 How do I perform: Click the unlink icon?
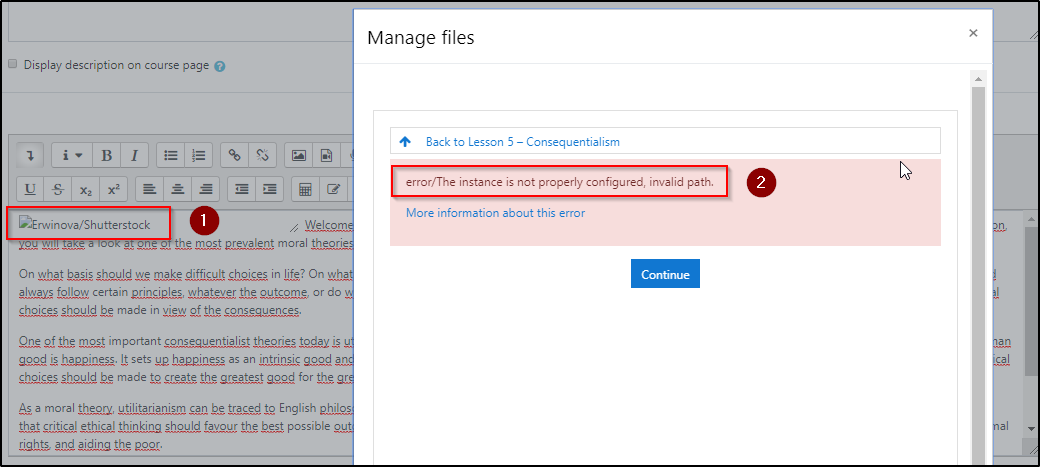(263, 155)
